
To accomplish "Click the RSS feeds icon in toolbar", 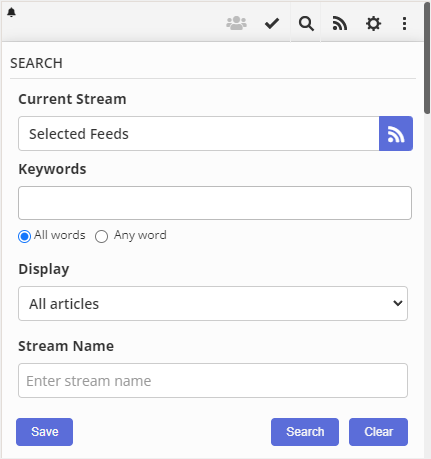I will 340,24.
